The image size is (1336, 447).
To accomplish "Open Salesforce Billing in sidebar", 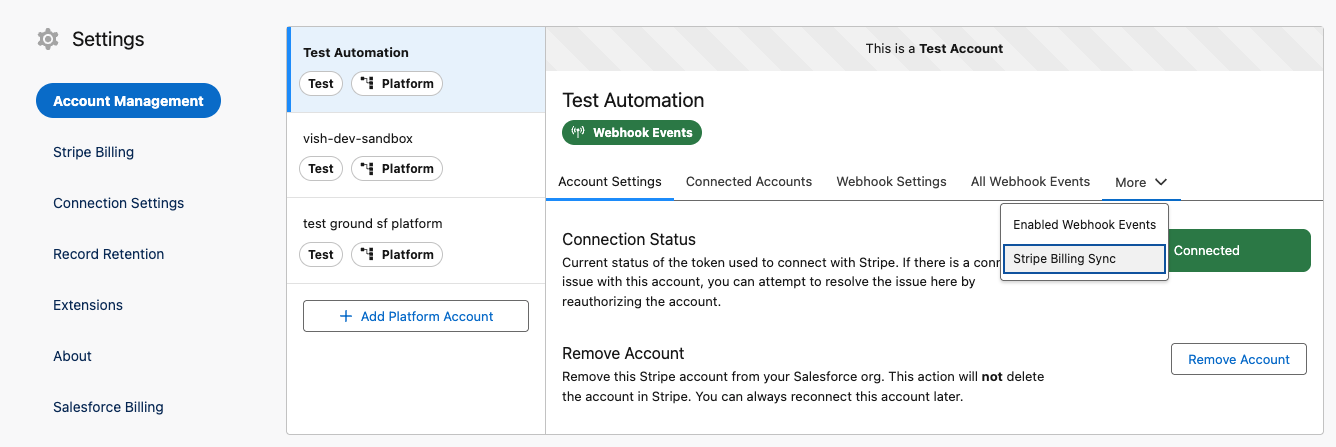I will pyautogui.click(x=108, y=407).
